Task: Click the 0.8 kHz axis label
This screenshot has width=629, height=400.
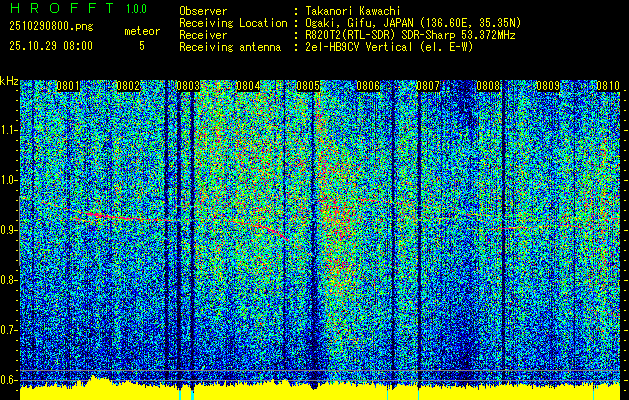Action: (x=9, y=280)
